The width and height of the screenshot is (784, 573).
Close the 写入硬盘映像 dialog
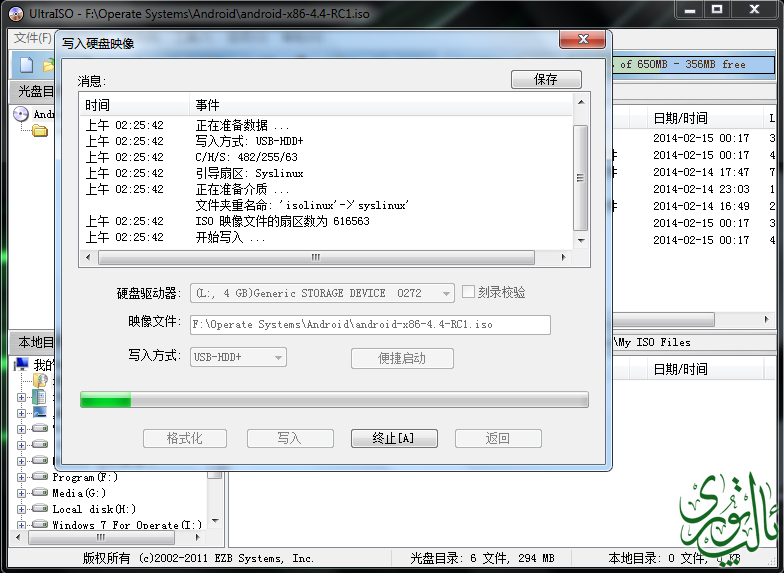[x=582, y=39]
